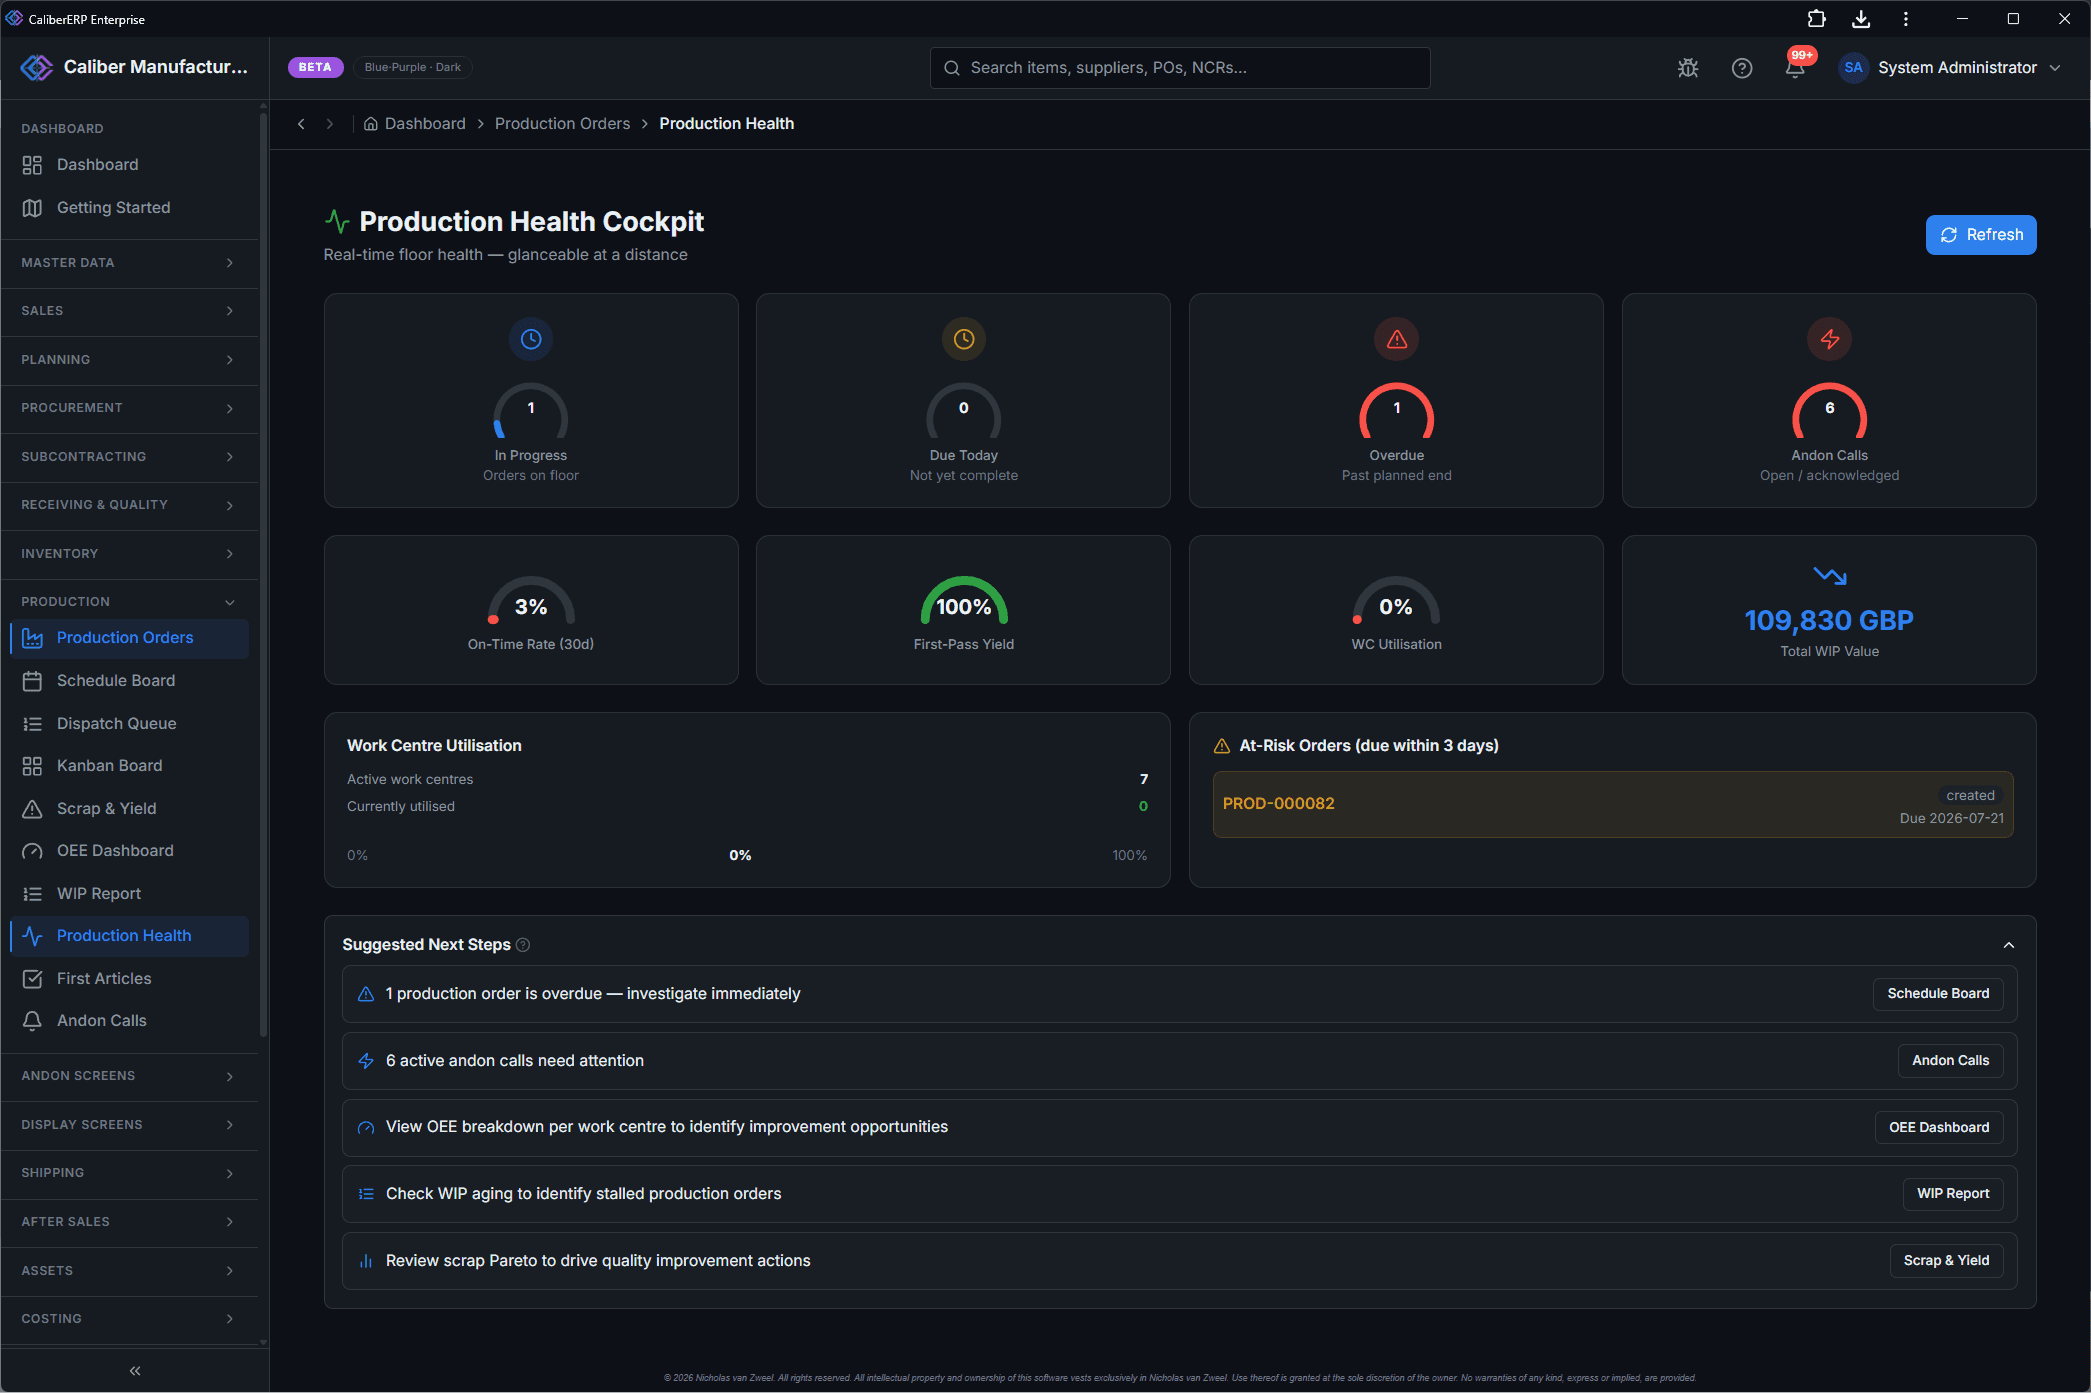Click the download icon in title bar
Image resolution: width=2091 pixels, height=1393 pixels.
(1861, 19)
